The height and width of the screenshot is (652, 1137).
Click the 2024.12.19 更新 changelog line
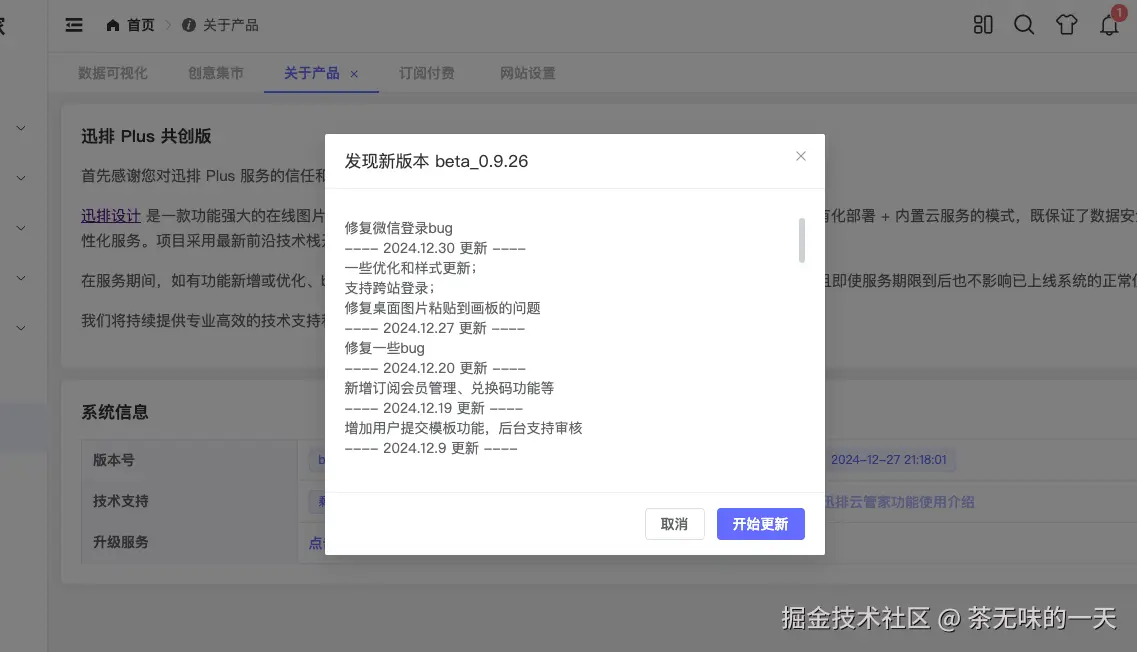(434, 408)
